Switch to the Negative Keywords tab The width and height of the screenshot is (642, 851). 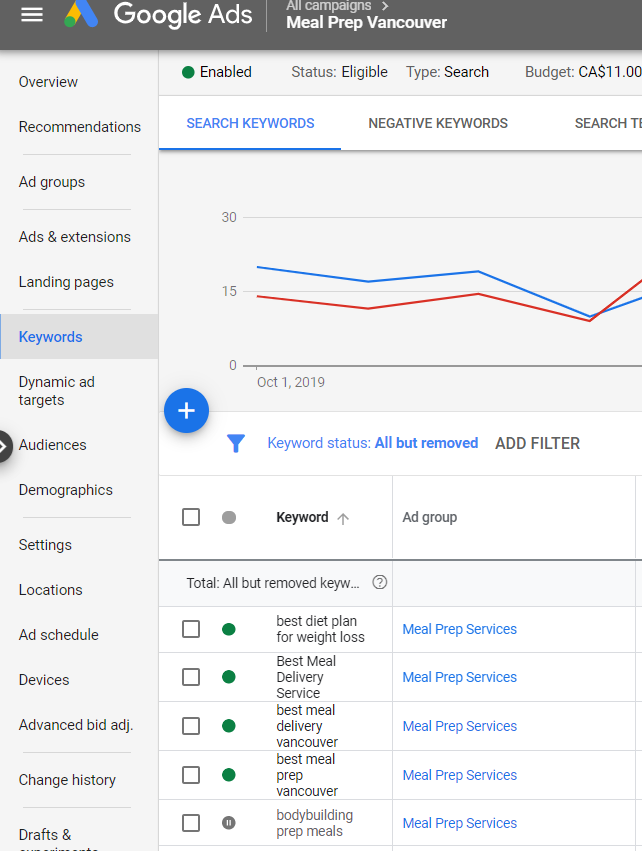tap(438, 123)
